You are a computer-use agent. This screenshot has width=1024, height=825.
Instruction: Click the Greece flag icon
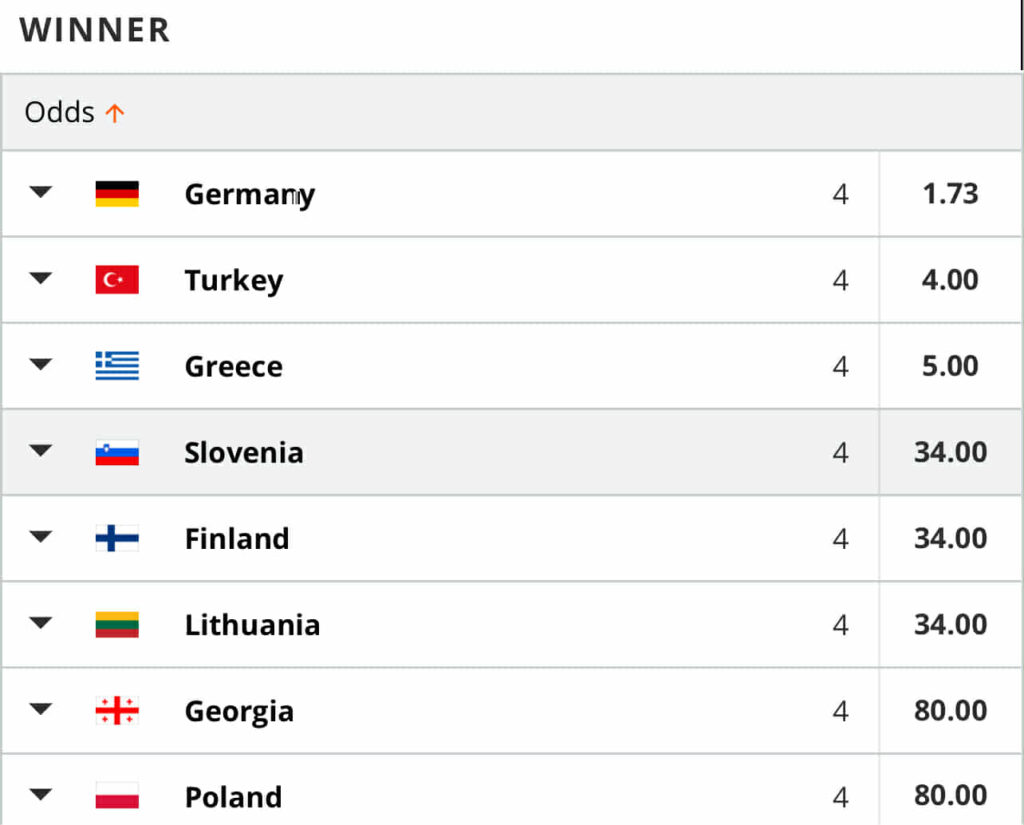(x=117, y=366)
